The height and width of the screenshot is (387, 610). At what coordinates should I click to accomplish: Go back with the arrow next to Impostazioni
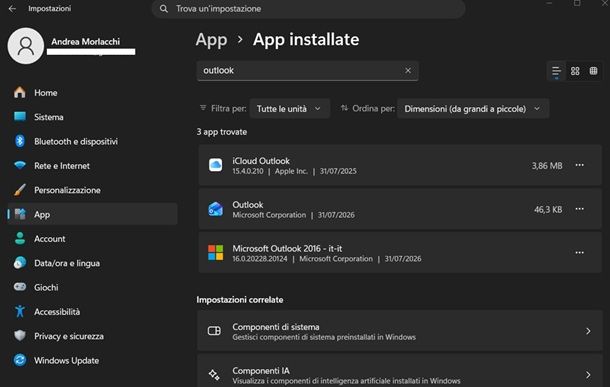point(12,9)
